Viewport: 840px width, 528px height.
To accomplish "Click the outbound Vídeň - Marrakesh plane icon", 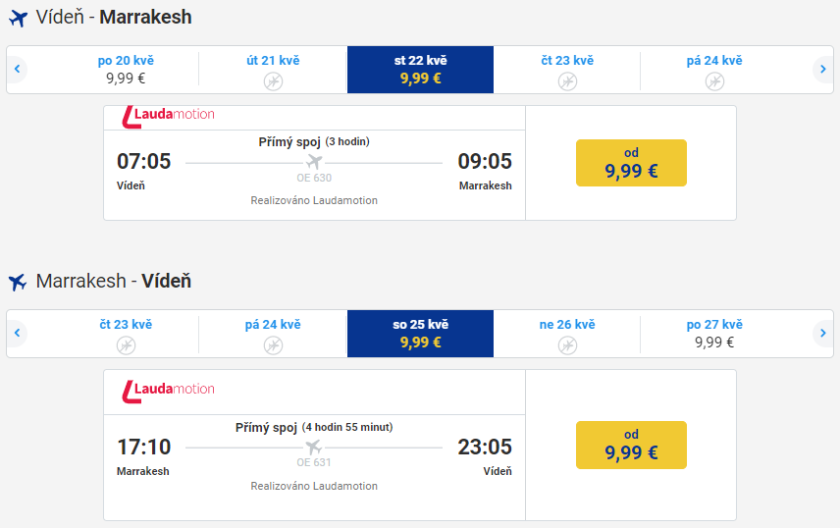I will [17, 18].
